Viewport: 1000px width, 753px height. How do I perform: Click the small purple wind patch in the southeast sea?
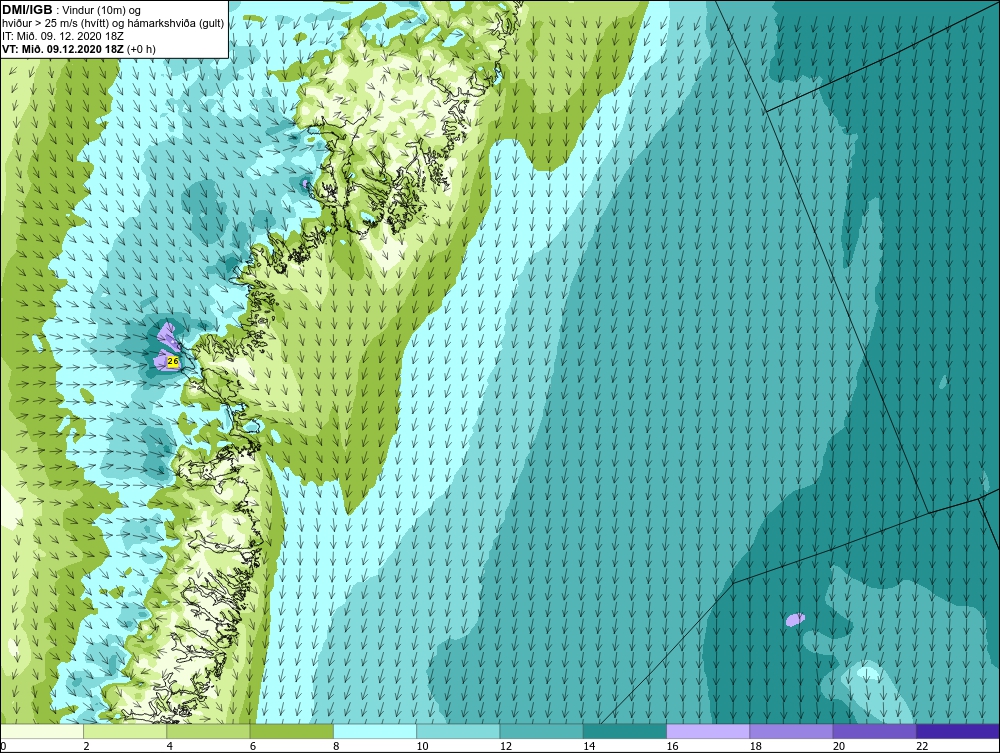click(795, 619)
